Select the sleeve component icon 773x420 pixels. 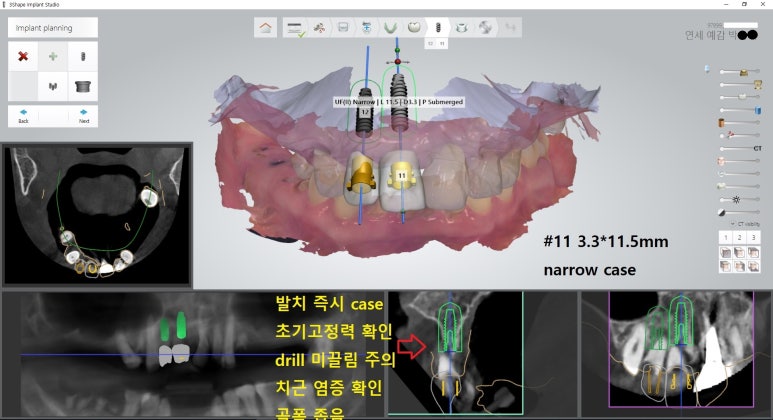[83, 86]
